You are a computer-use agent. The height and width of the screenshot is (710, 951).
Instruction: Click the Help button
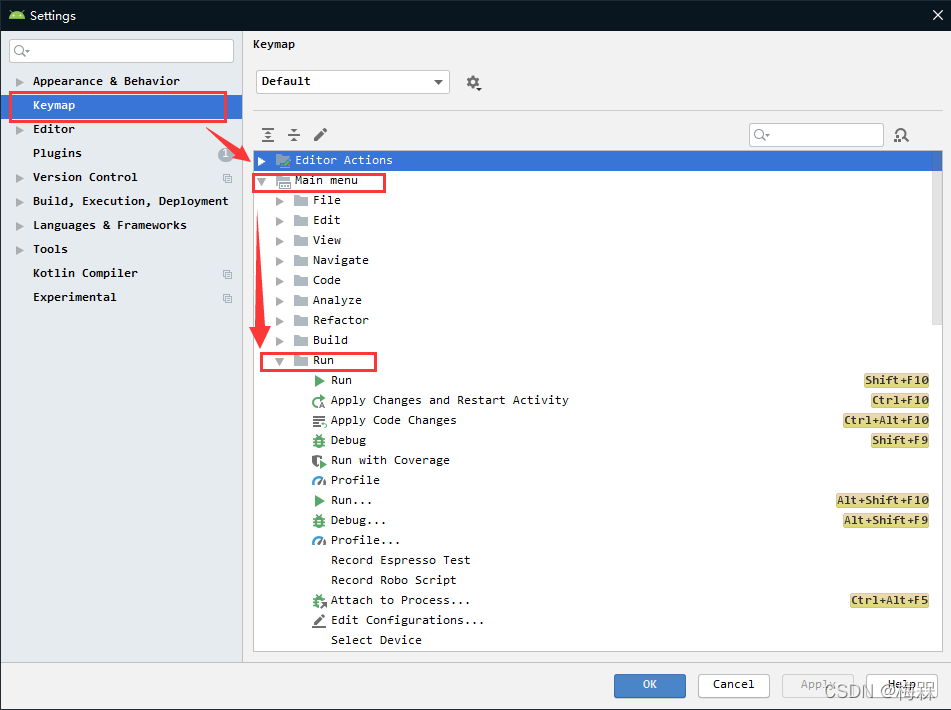click(x=901, y=685)
